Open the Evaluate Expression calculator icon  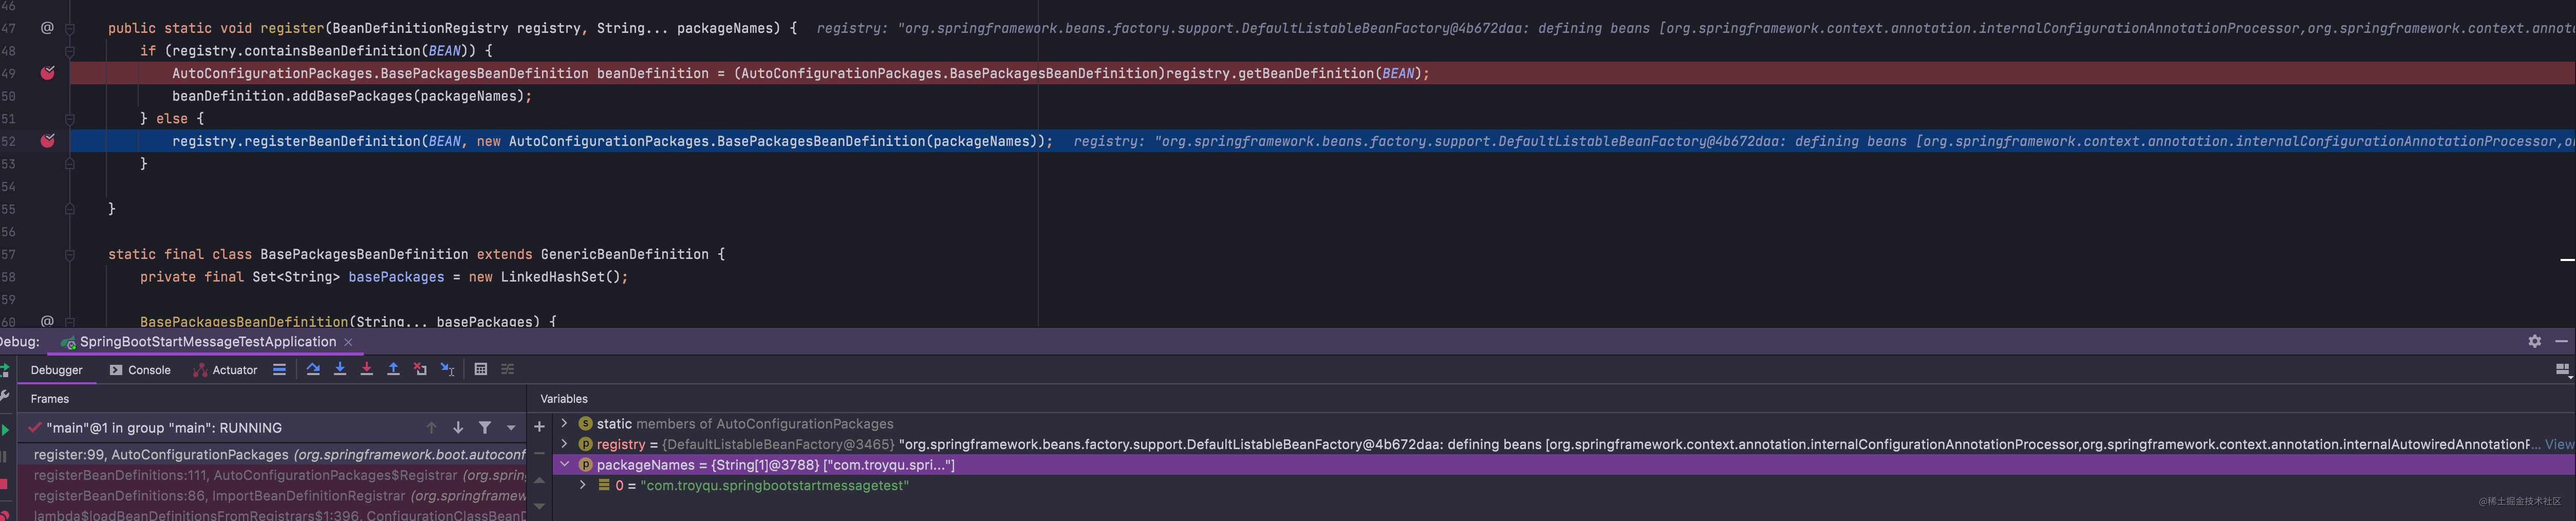[x=480, y=370]
